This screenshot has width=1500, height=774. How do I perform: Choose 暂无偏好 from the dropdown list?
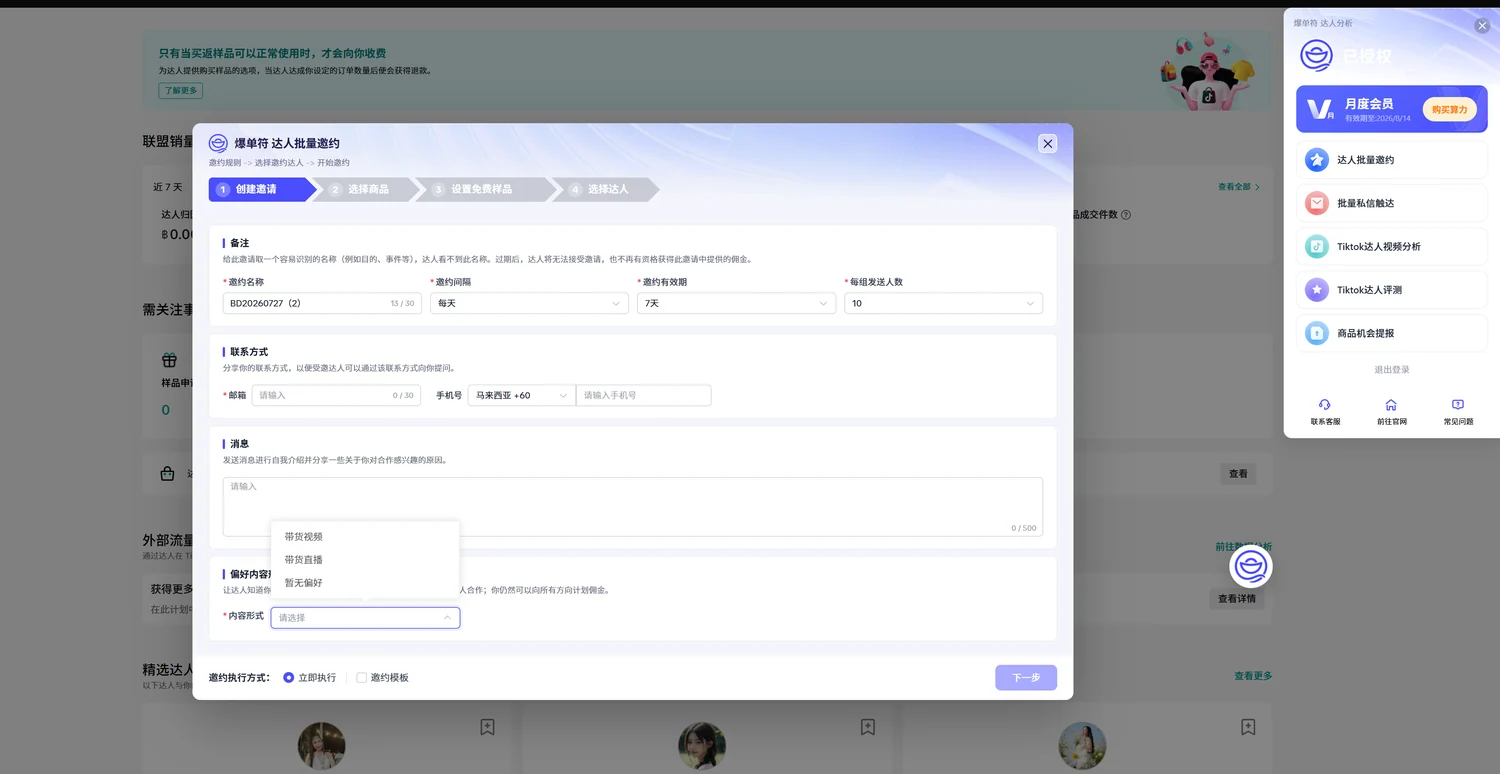click(365, 583)
